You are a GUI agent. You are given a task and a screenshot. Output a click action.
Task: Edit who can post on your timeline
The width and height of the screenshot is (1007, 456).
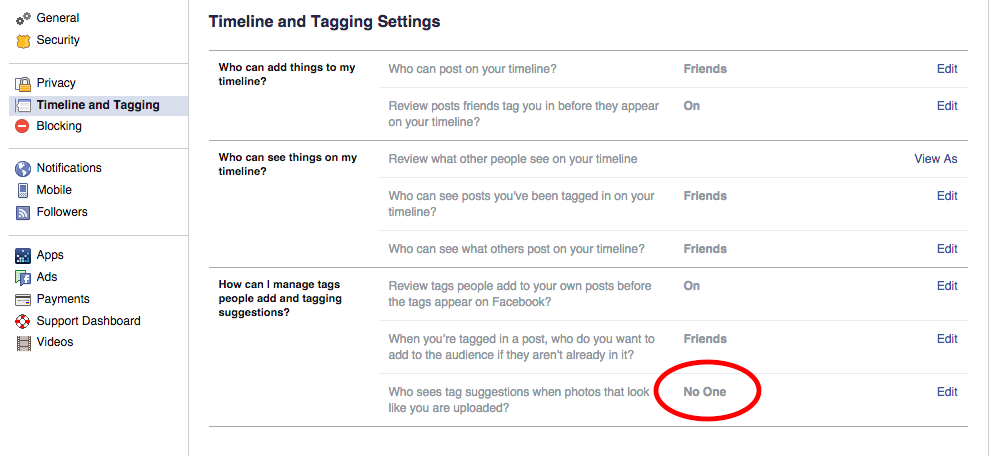coord(946,69)
